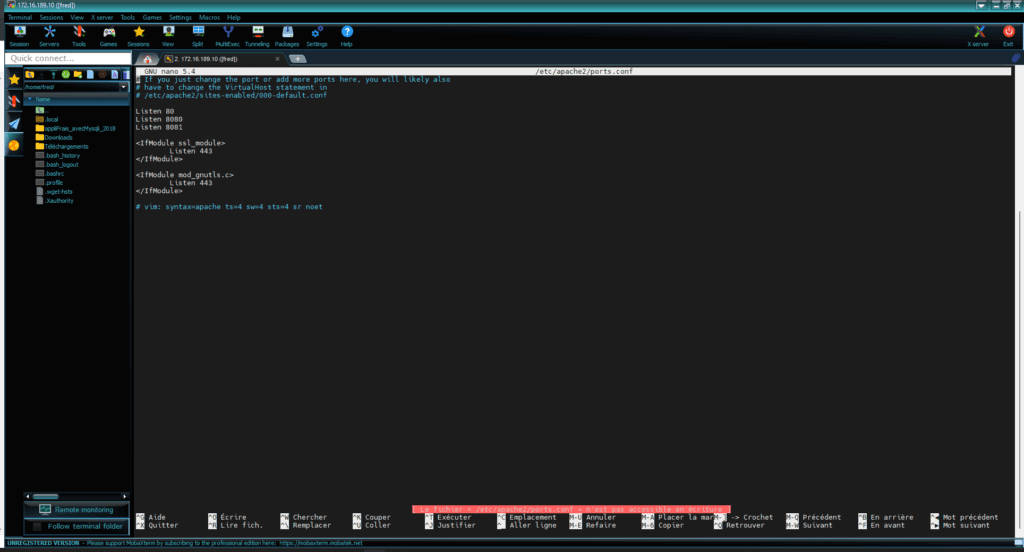1024x552 pixels.
Task: Start a new Session from toolbar
Action: [x=19, y=36]
